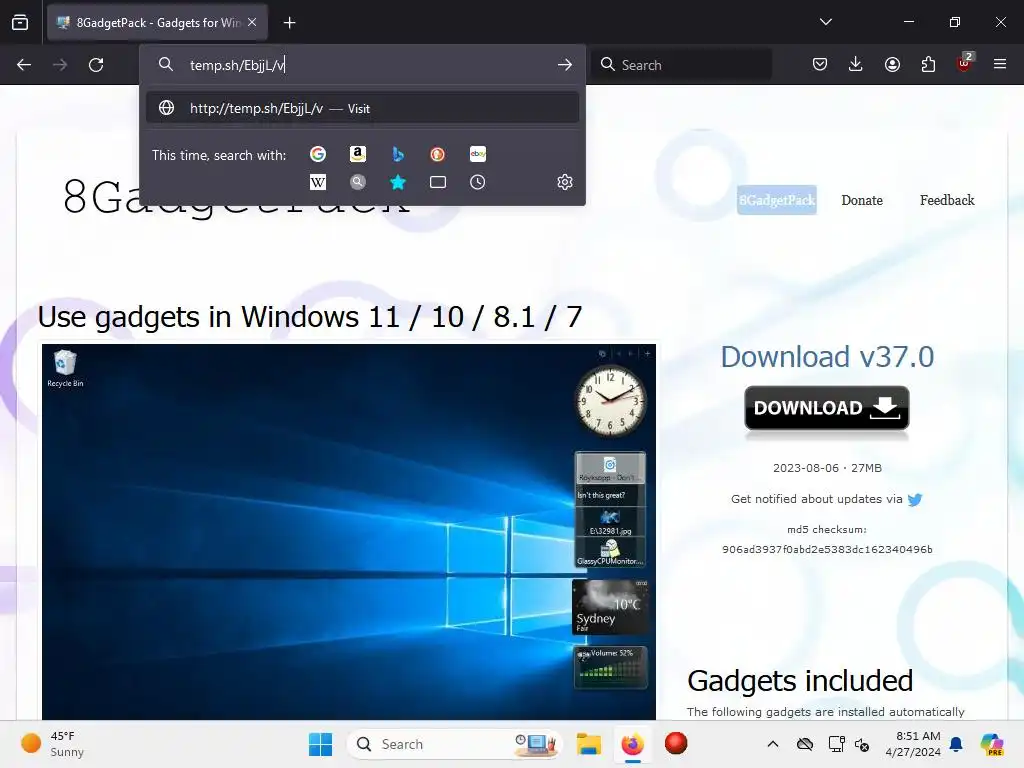Open the Twitter bird update link
The height and width of the screenshot is (768, 1024).
[915, 500]
